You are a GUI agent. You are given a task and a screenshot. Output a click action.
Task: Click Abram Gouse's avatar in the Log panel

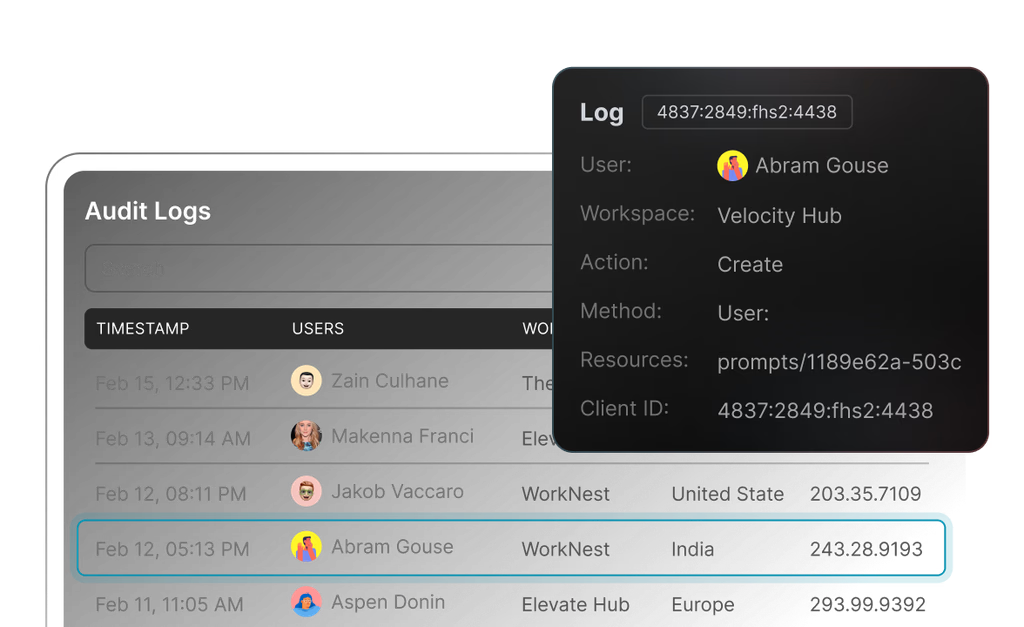point(733,165)
